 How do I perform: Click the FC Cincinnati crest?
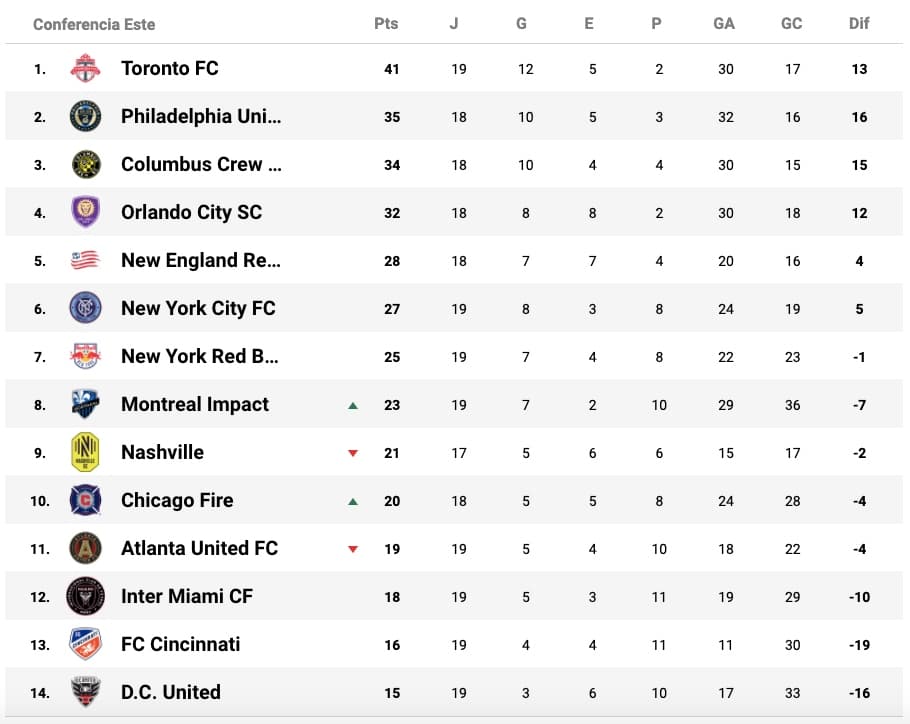(x=85, y=644)
